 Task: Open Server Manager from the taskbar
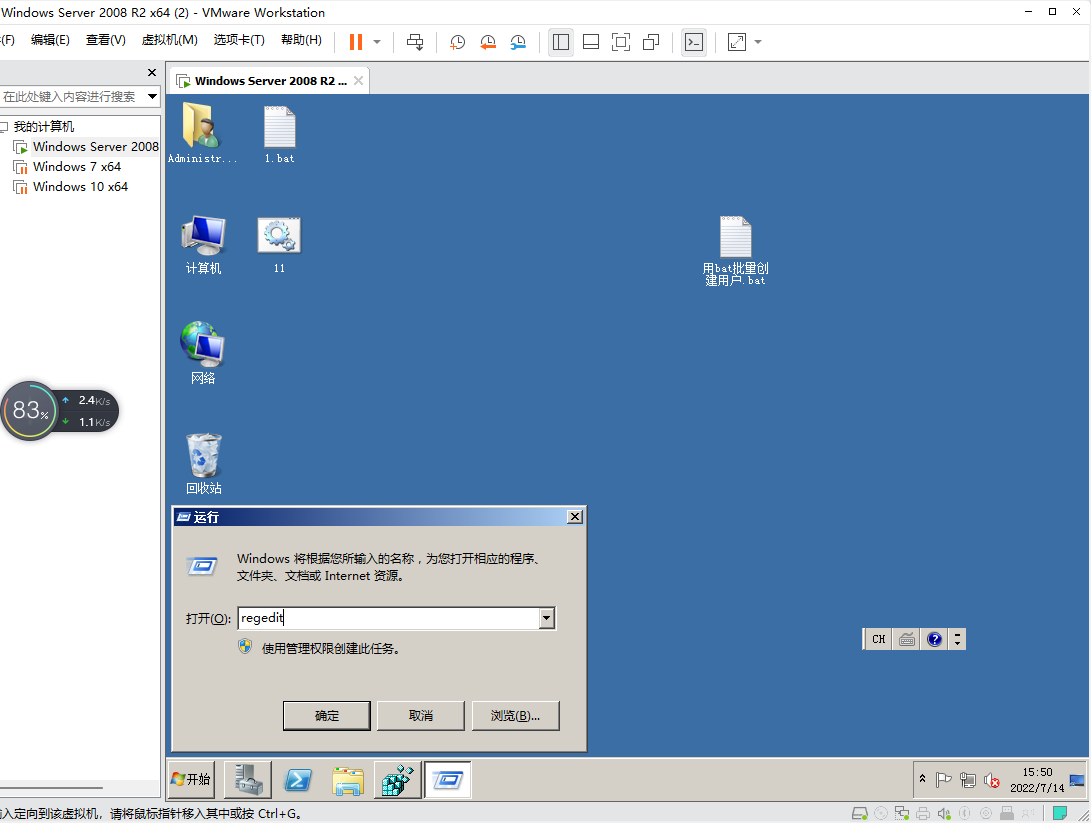pyautogui.click(x=248, y=779)
